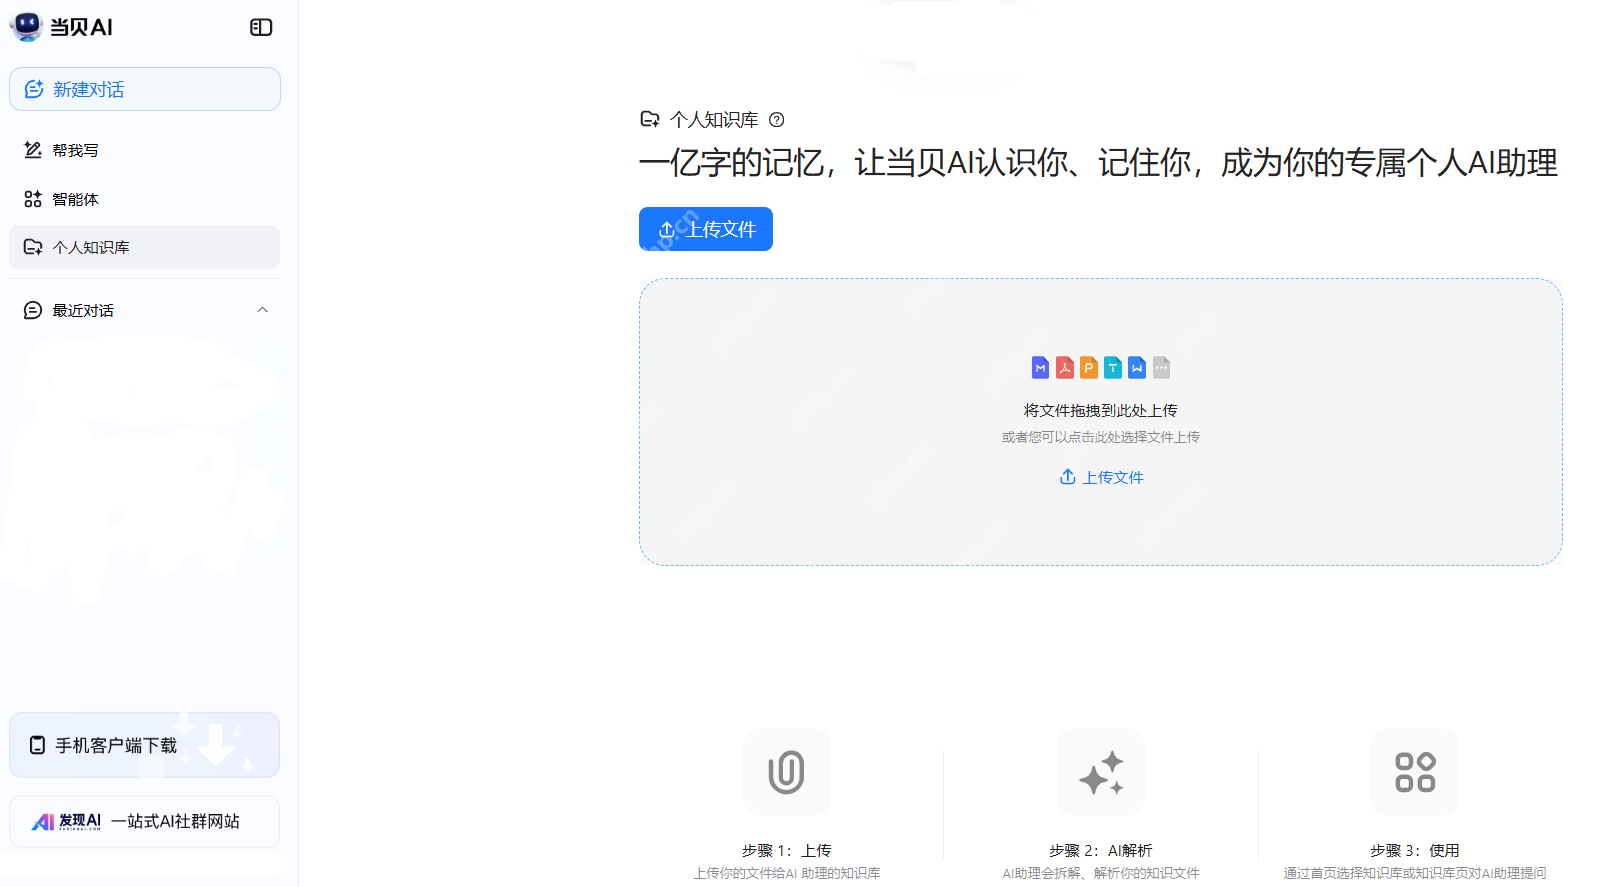Click the 当贝AI robot logo
This screenshot has height=887, width=1599.
(x=26, y=27)
